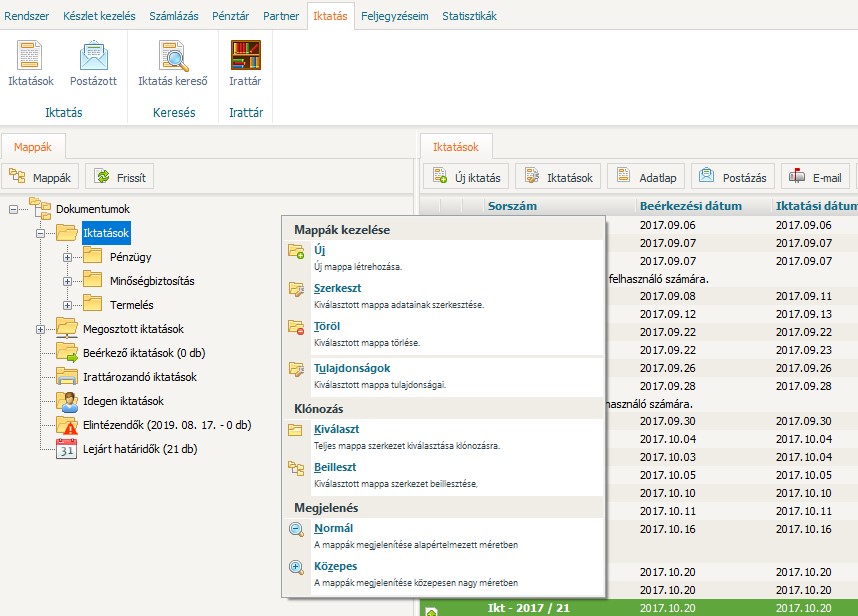Click the Postázás toolbar button

pyautogui.click(x=733, y=177)
